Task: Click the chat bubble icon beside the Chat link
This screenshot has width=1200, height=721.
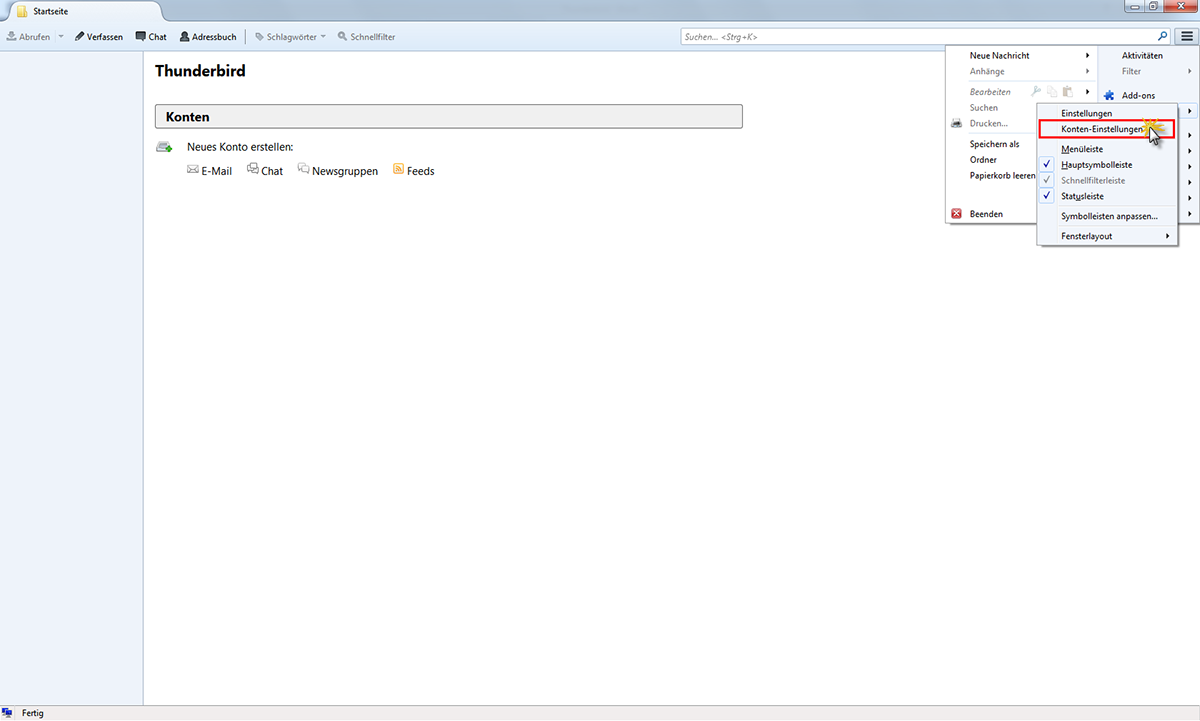Action: (x=253, y=169)
